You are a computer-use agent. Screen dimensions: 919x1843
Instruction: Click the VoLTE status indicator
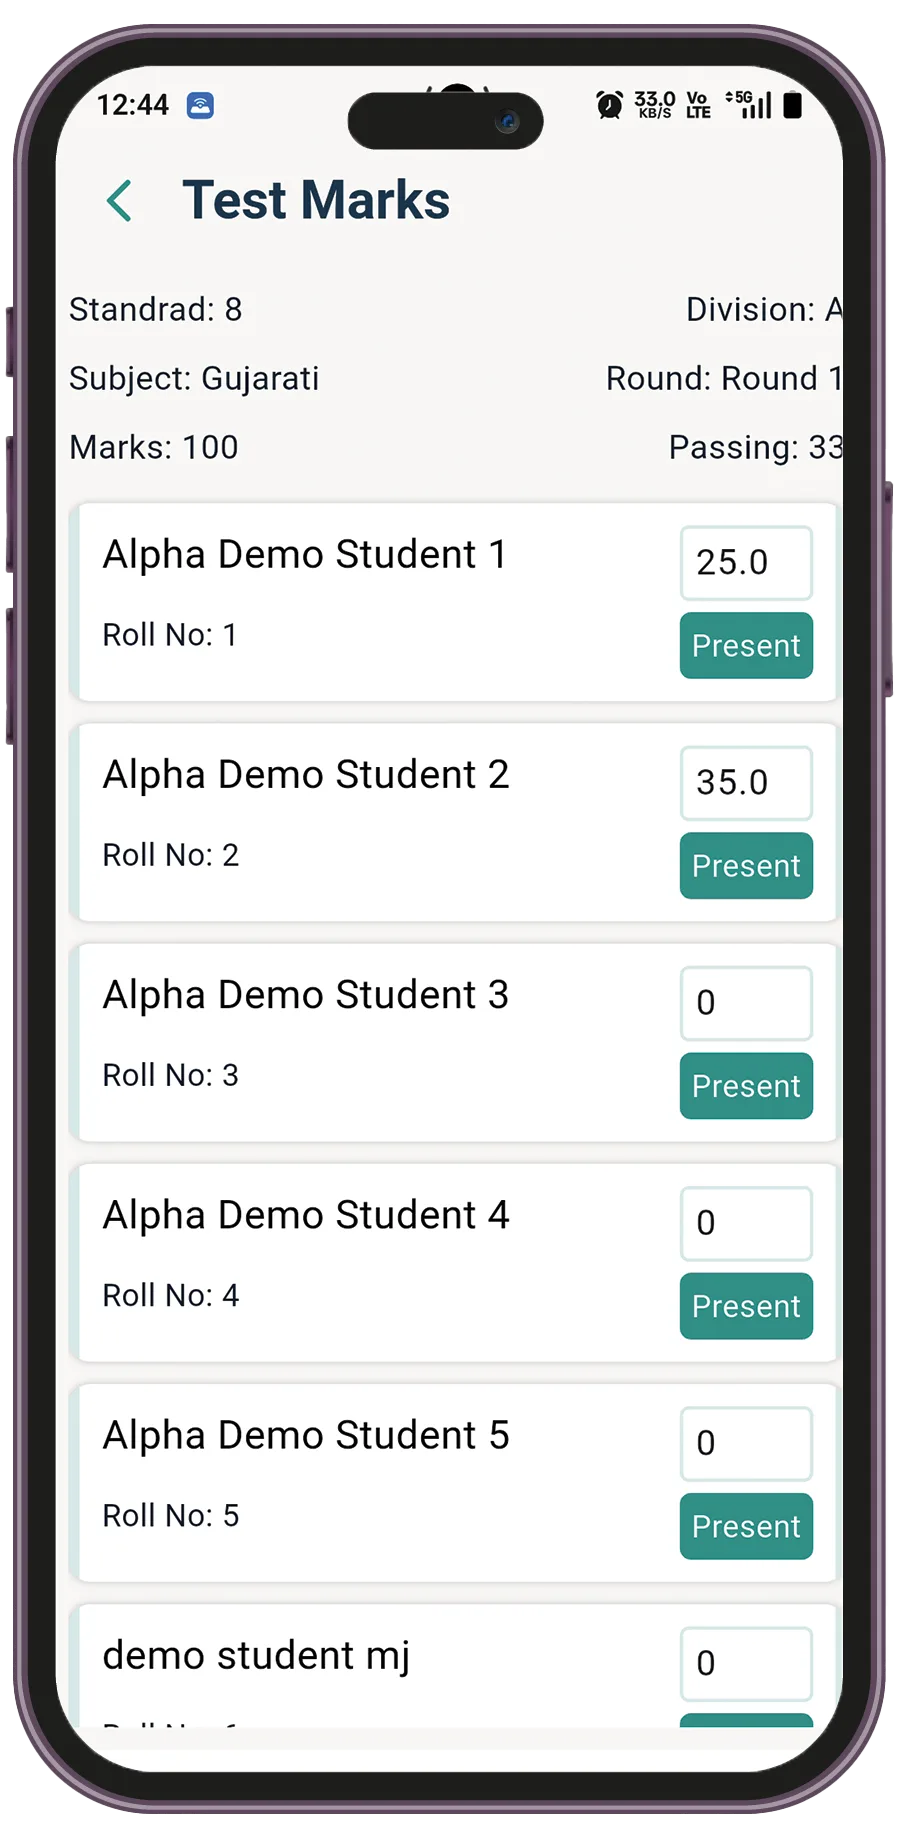pos(698,105)
